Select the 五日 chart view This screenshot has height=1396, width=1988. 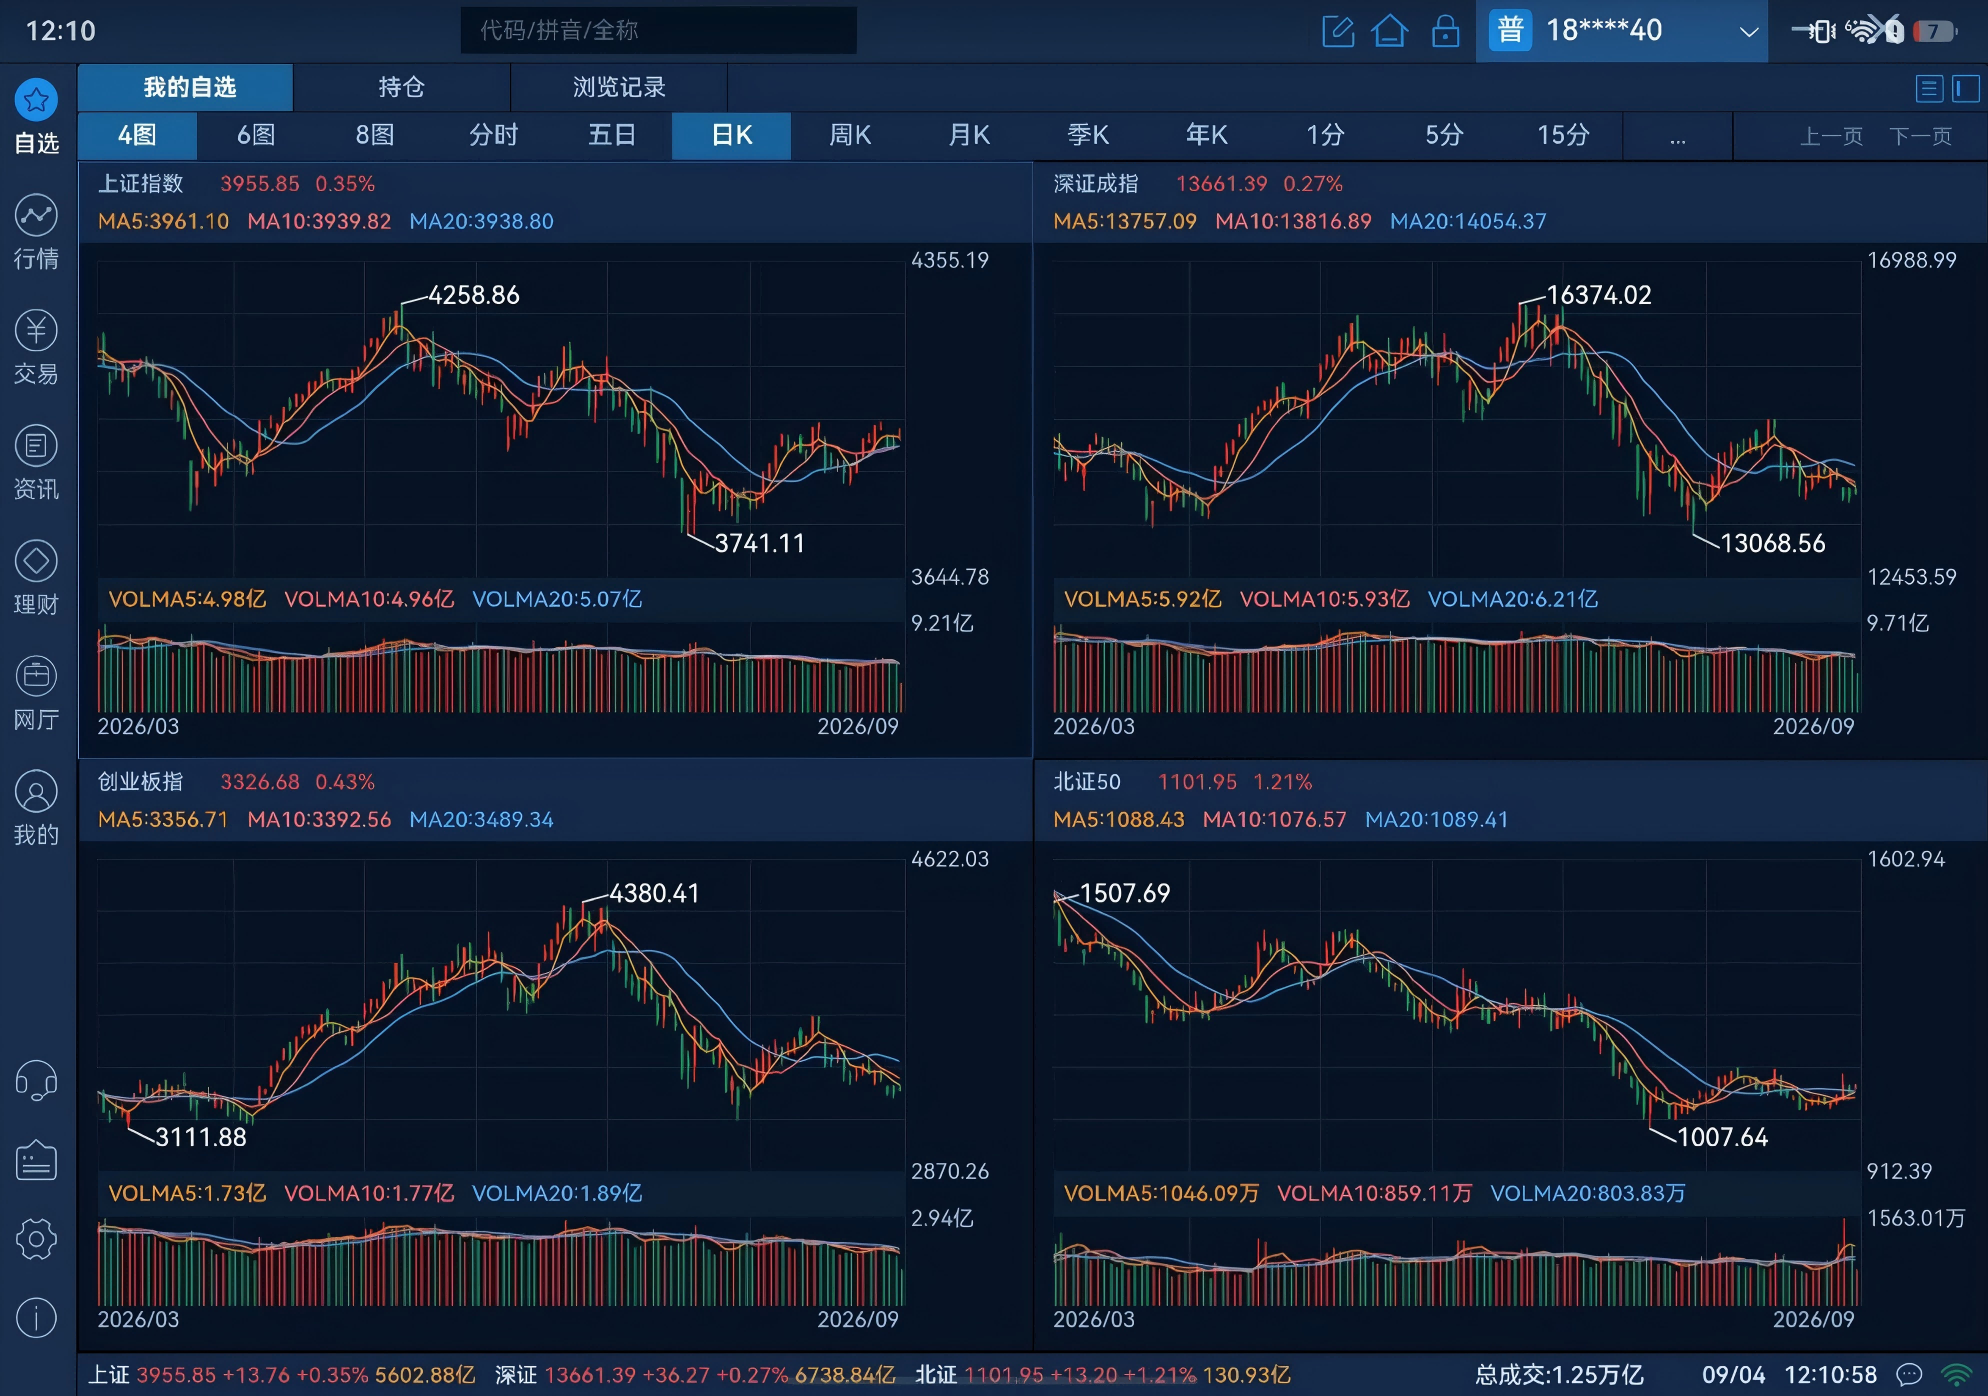tap(612, 136)
